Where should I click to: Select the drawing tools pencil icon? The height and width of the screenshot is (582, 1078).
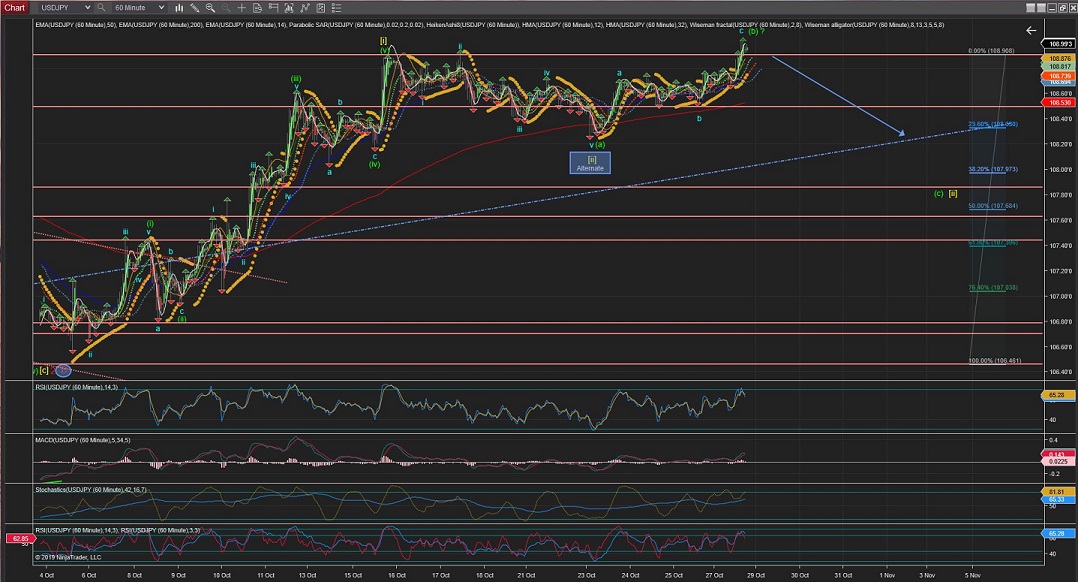click(x=194, y=7)
